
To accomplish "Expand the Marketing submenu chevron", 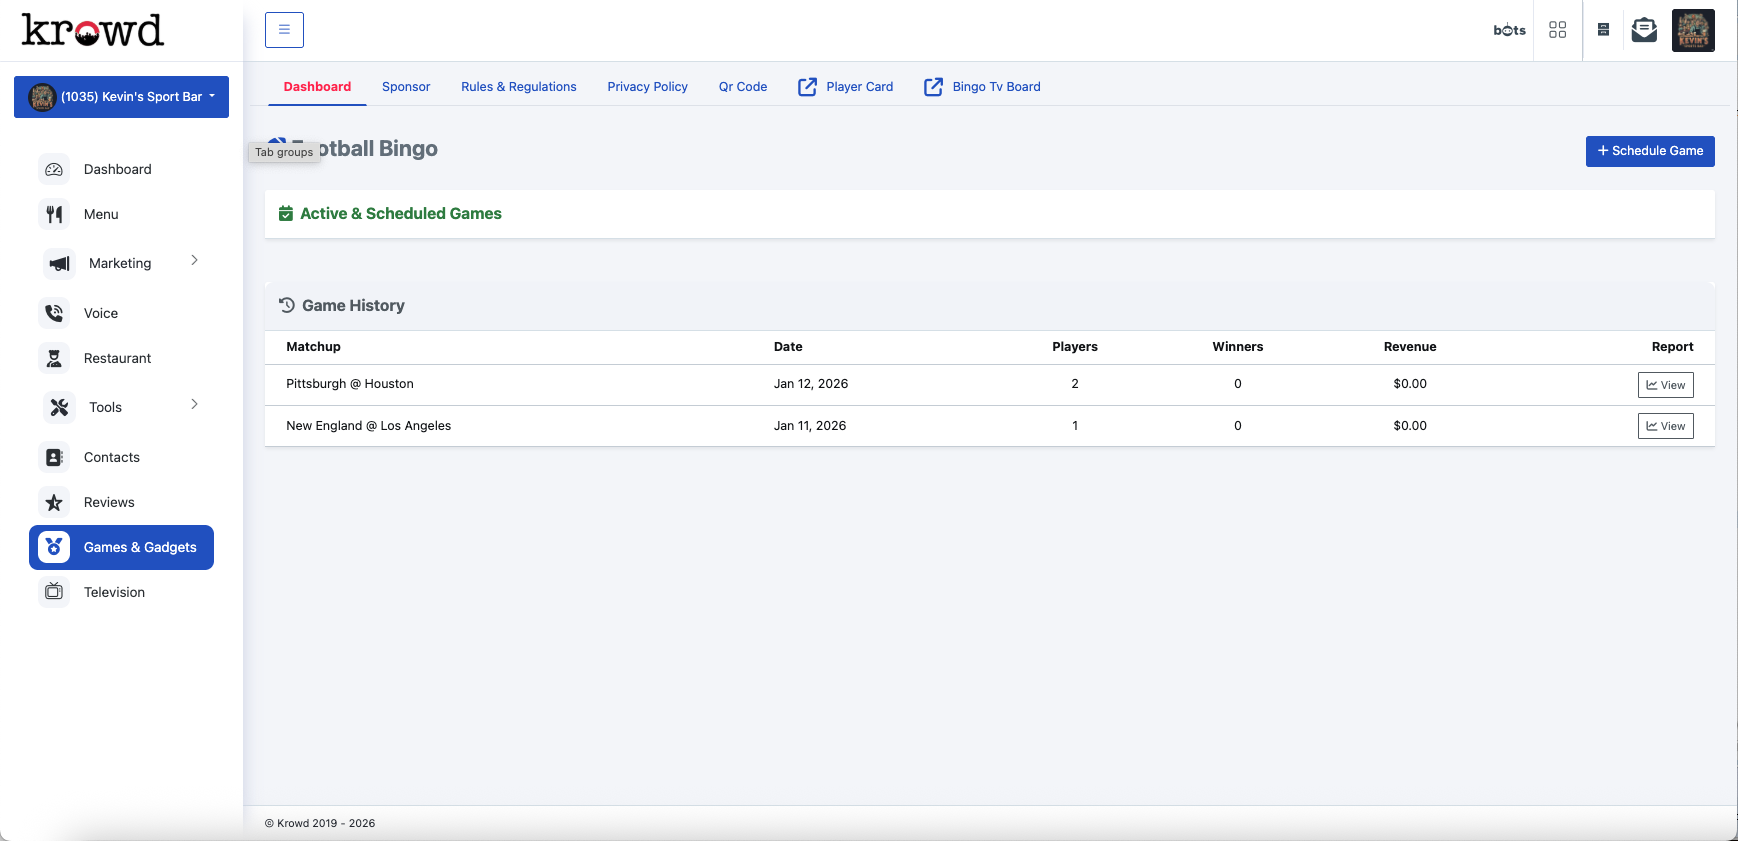I will pos(194,261).
